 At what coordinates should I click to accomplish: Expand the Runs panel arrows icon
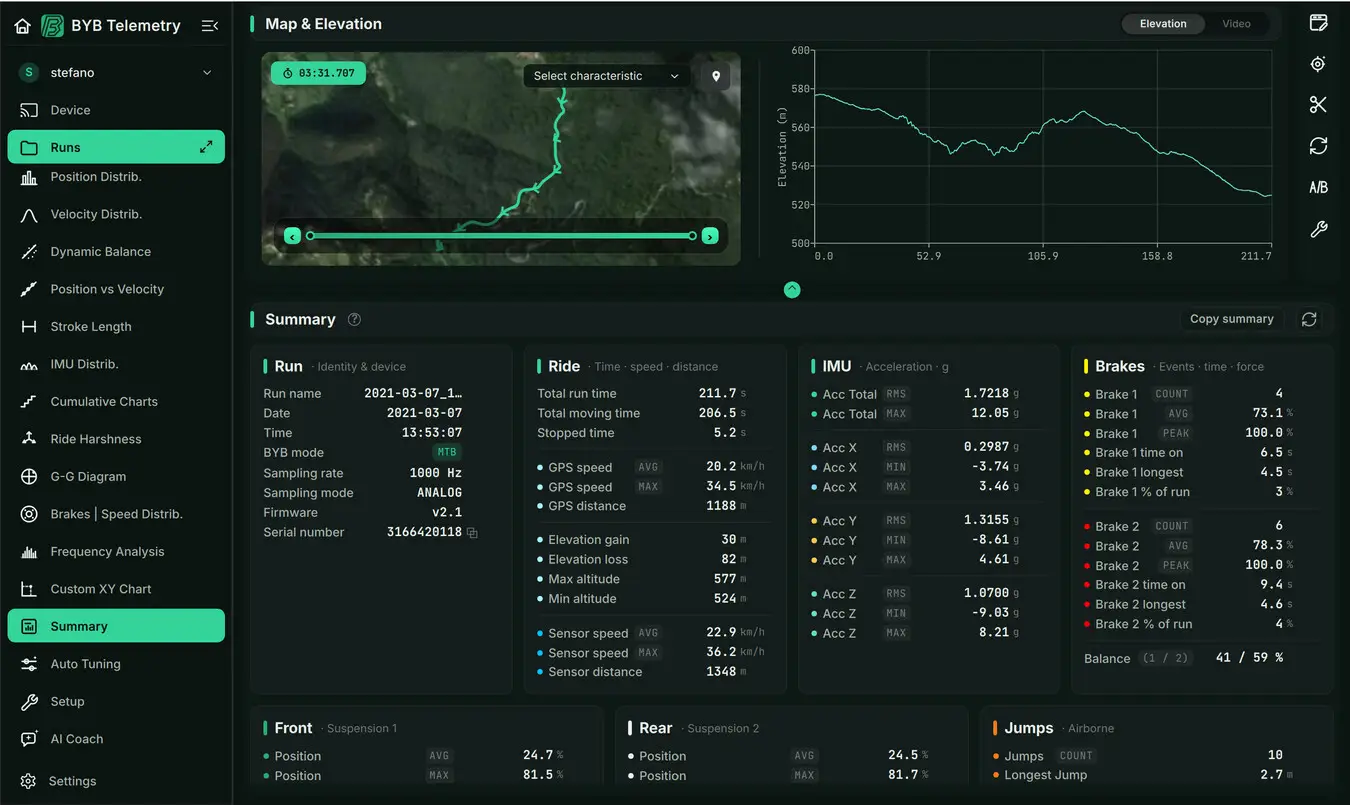(x=206, y=147)
